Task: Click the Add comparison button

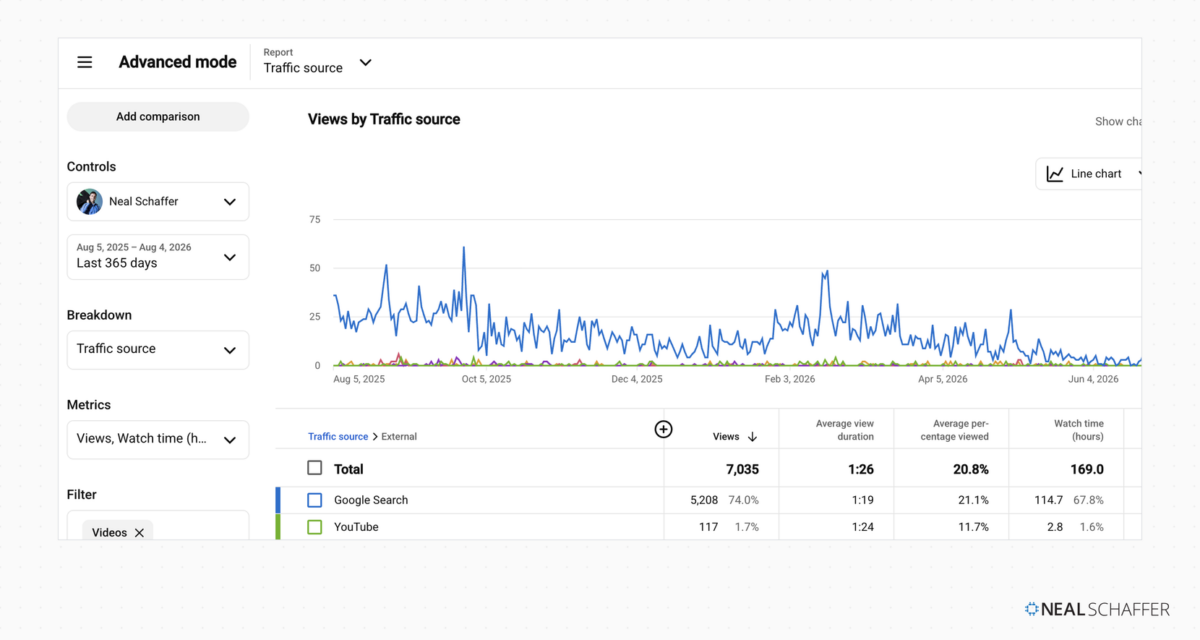Action: point(158,117)
